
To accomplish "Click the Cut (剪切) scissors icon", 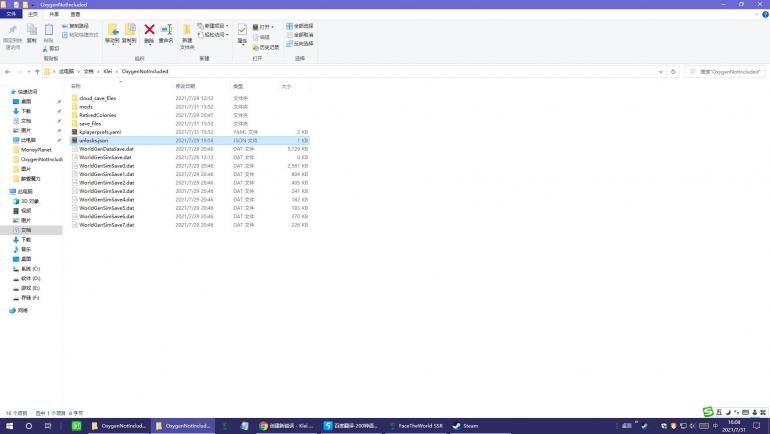I will 51,49.
